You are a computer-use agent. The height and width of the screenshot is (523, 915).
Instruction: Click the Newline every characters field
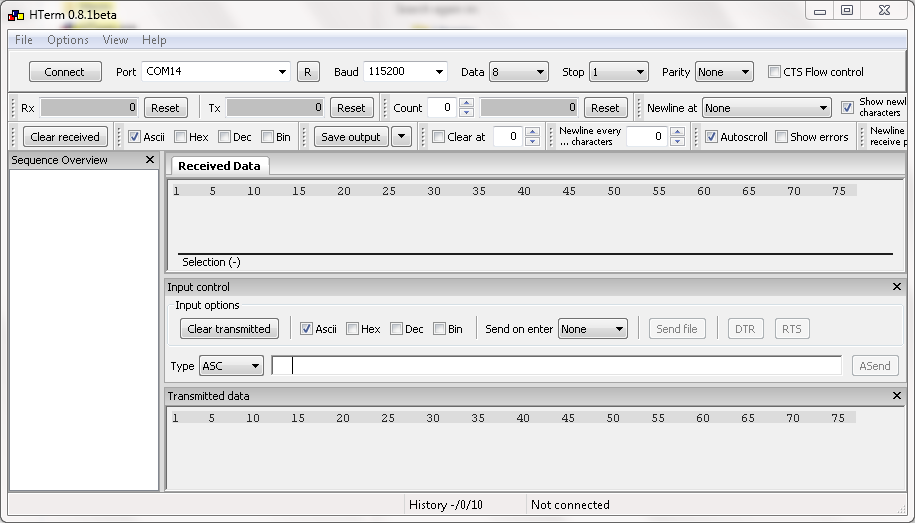click(x=647, y=137)
